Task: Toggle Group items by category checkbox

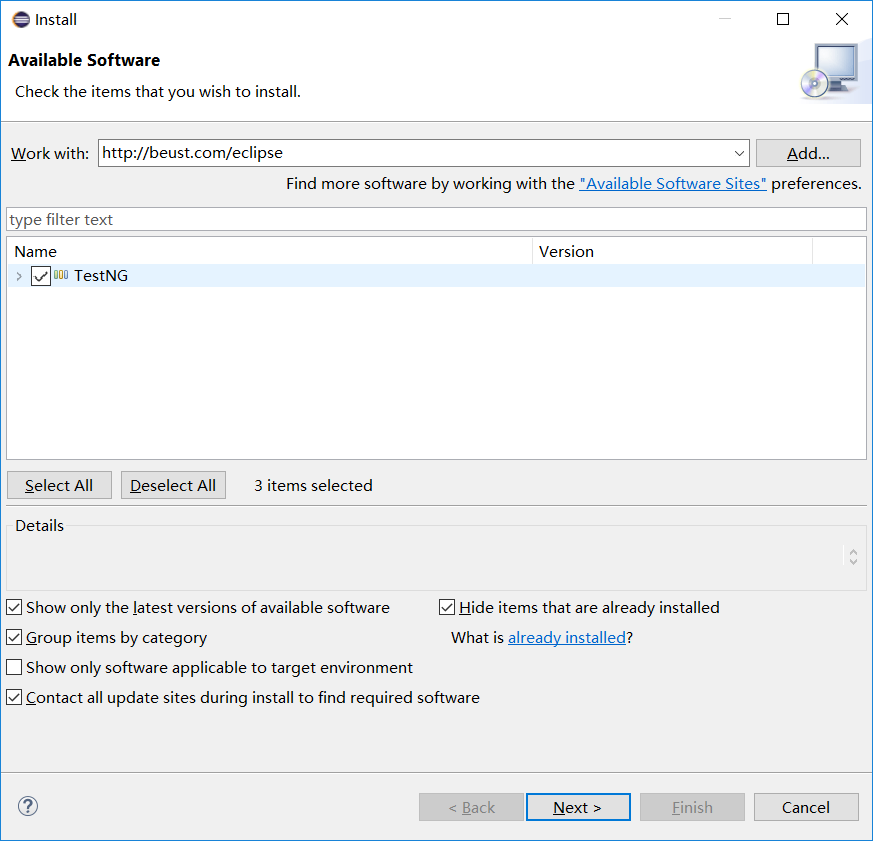Action: click(x=14, y=637)
